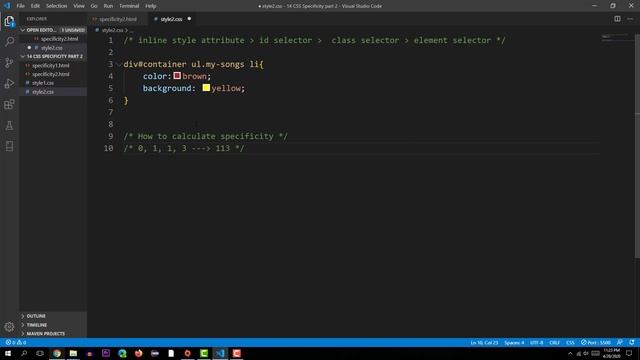Click the unsaved dot on the style2.css tab
Image resolution: width=640 pixels, height=360 pixels.
point(189,19)
